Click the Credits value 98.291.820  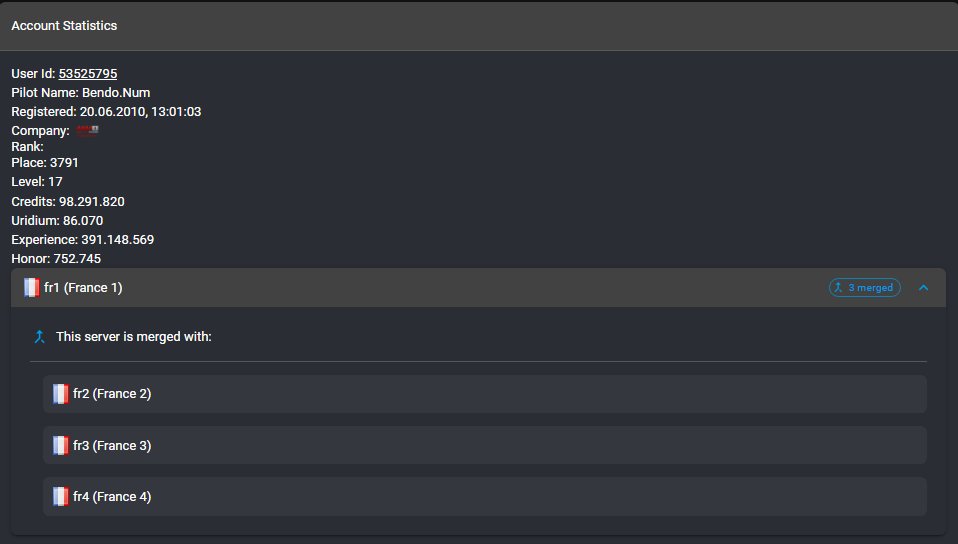[x=92, y=202]
